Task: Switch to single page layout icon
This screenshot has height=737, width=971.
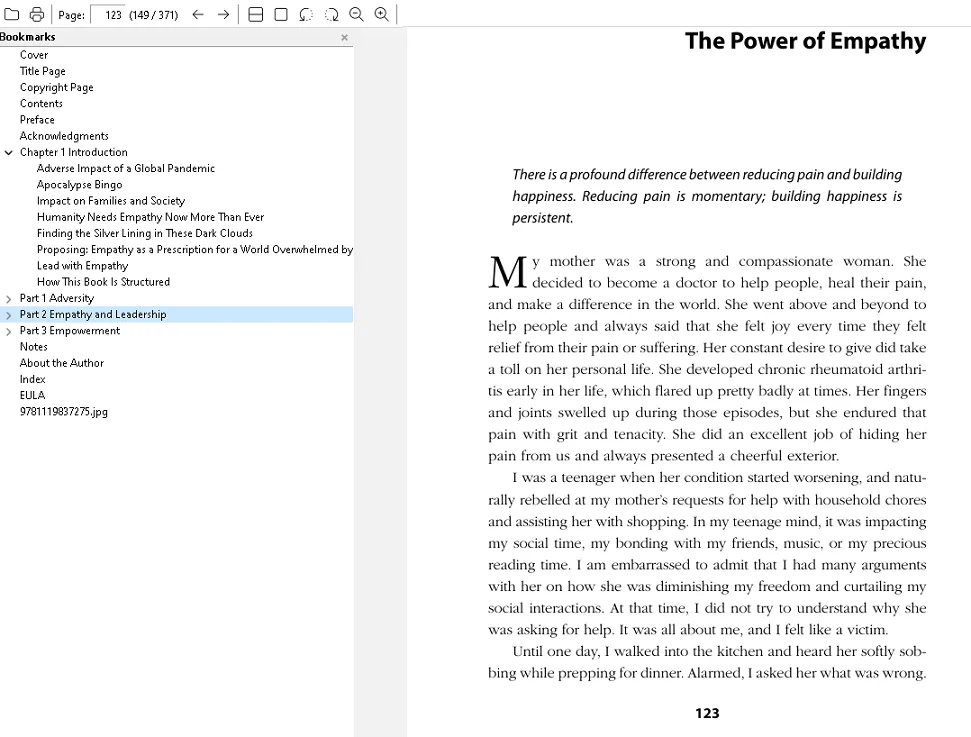Action: click(281, 14)
